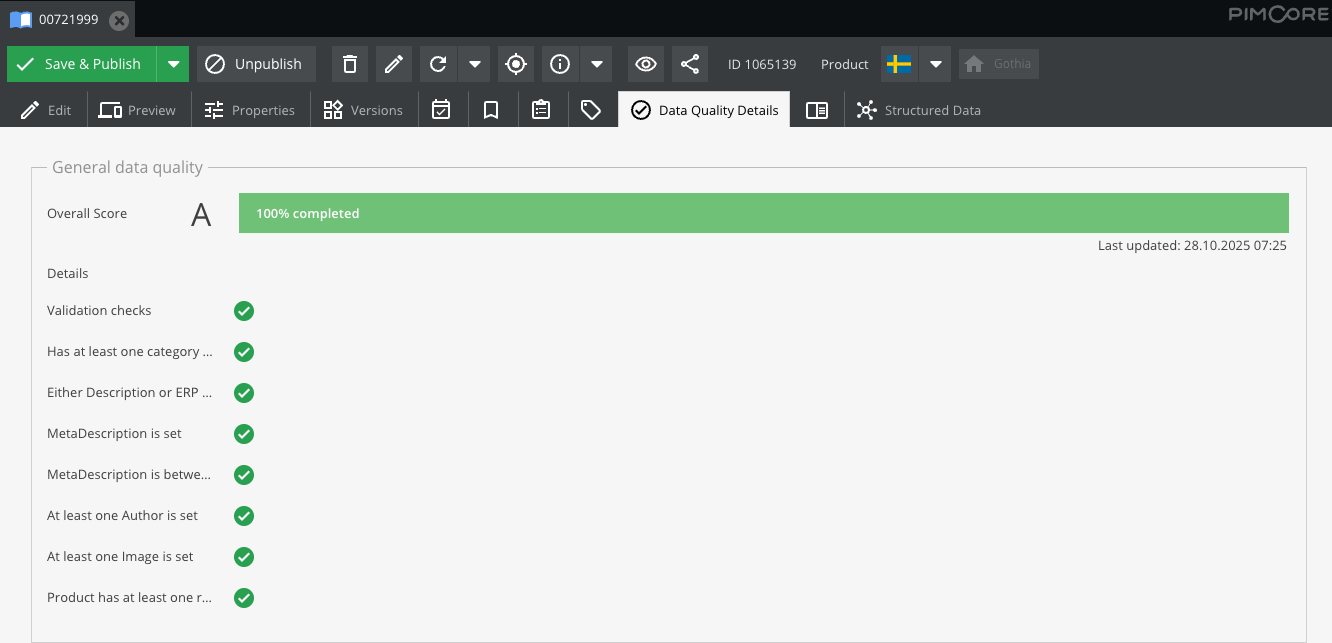Click the reload icon
This screenshot has width=1332, height=643.
point(438,64)
